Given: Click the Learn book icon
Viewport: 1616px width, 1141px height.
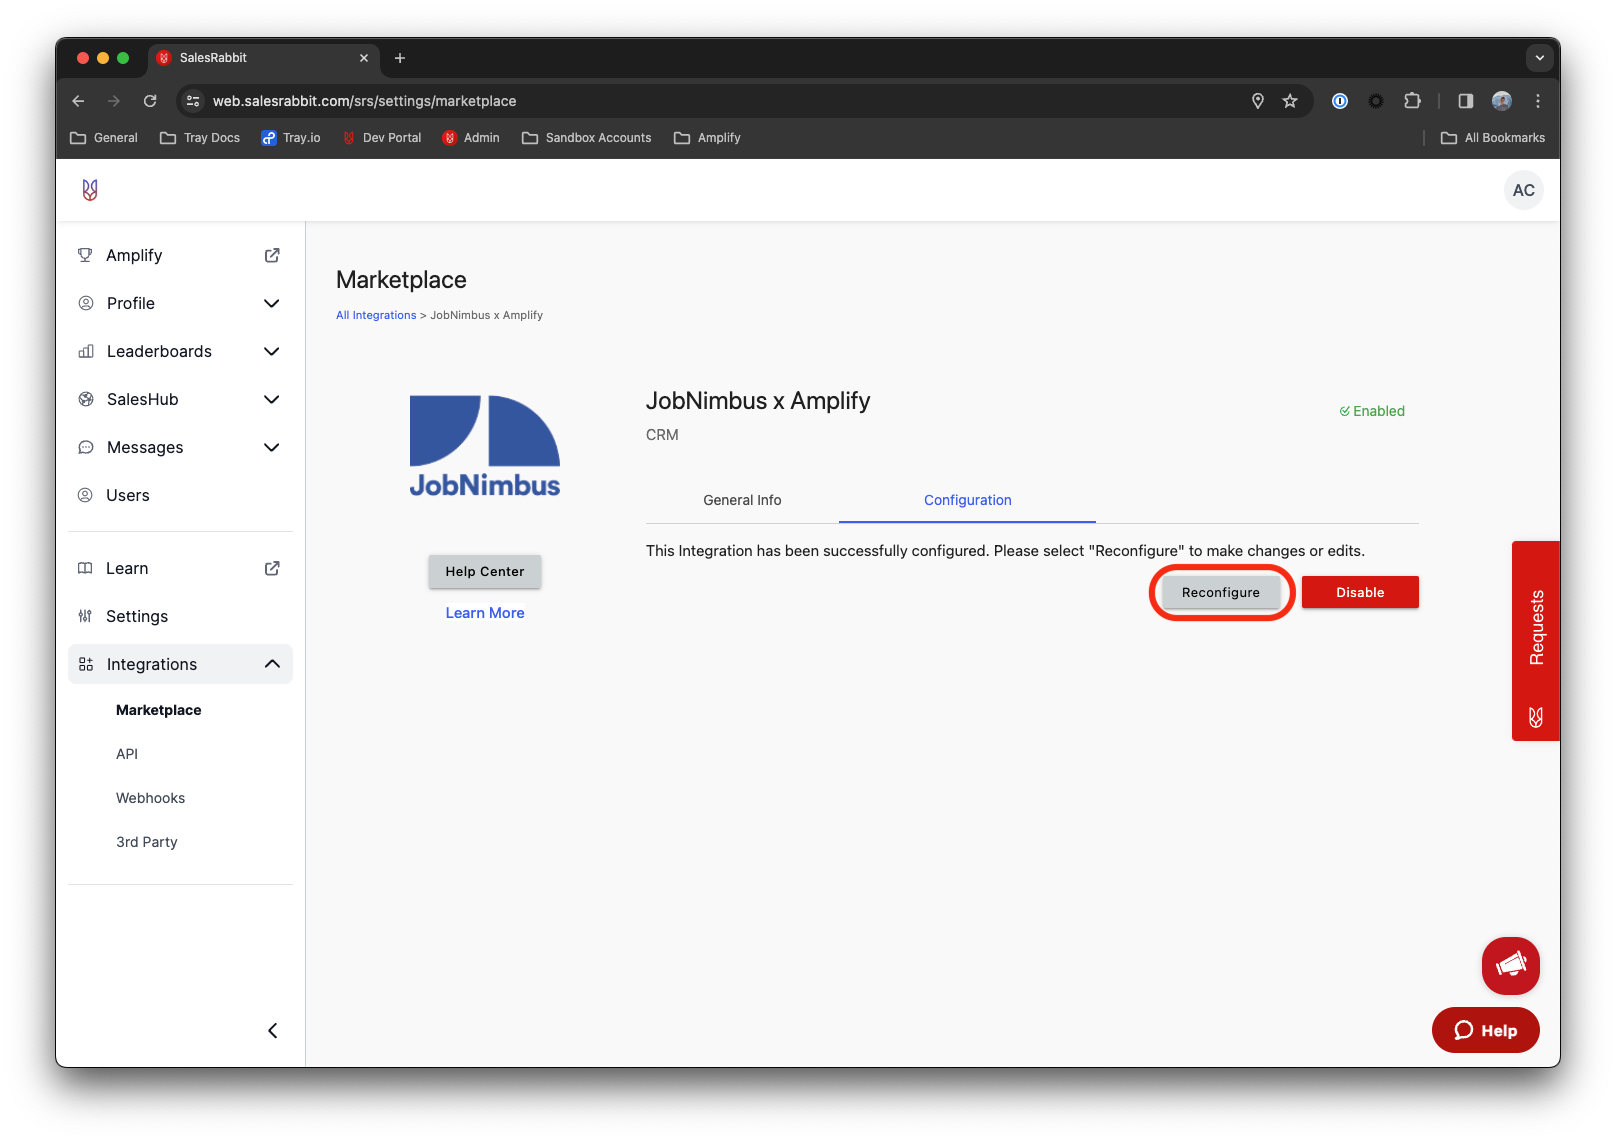Looking at the screenshot, I should pyautogui.click(x=85, y=568).
